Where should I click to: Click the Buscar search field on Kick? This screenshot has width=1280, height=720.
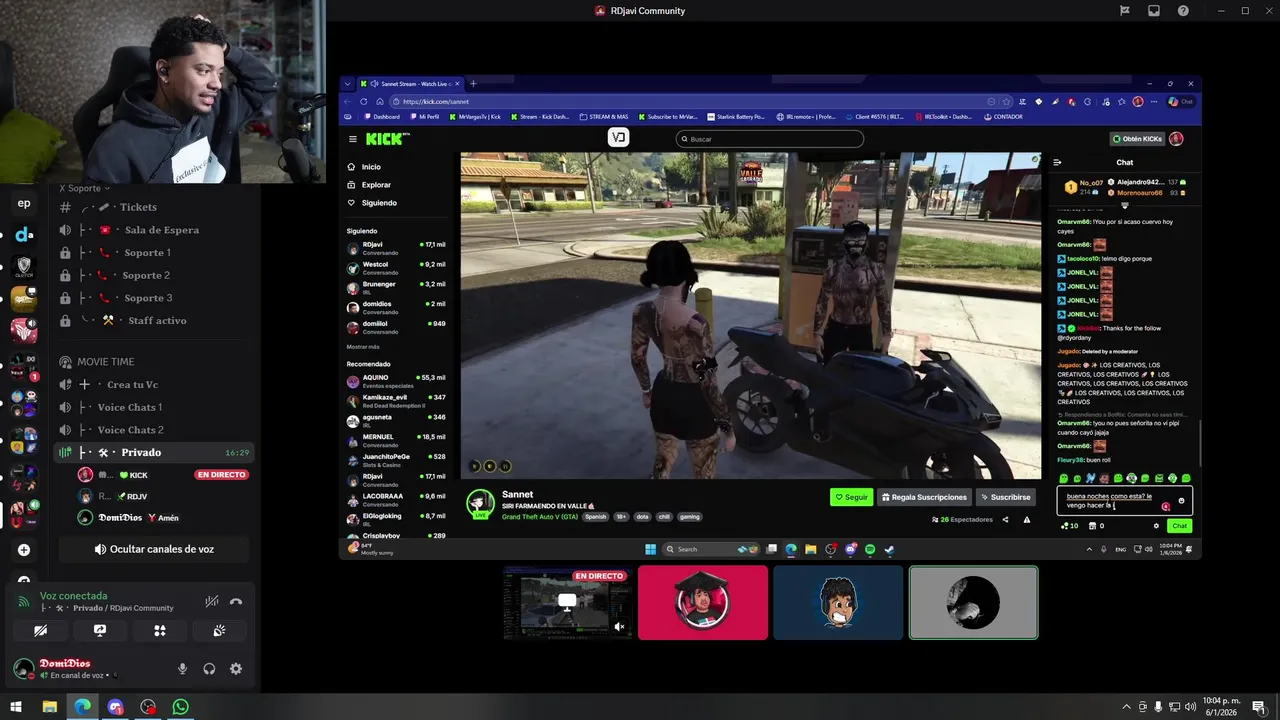(769, 139)
